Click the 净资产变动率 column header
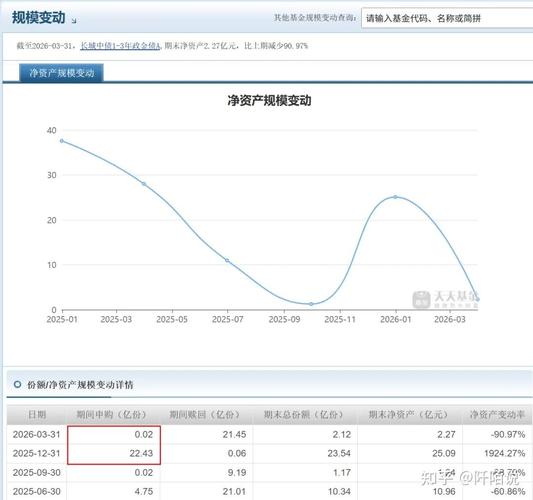 (497, 415)
